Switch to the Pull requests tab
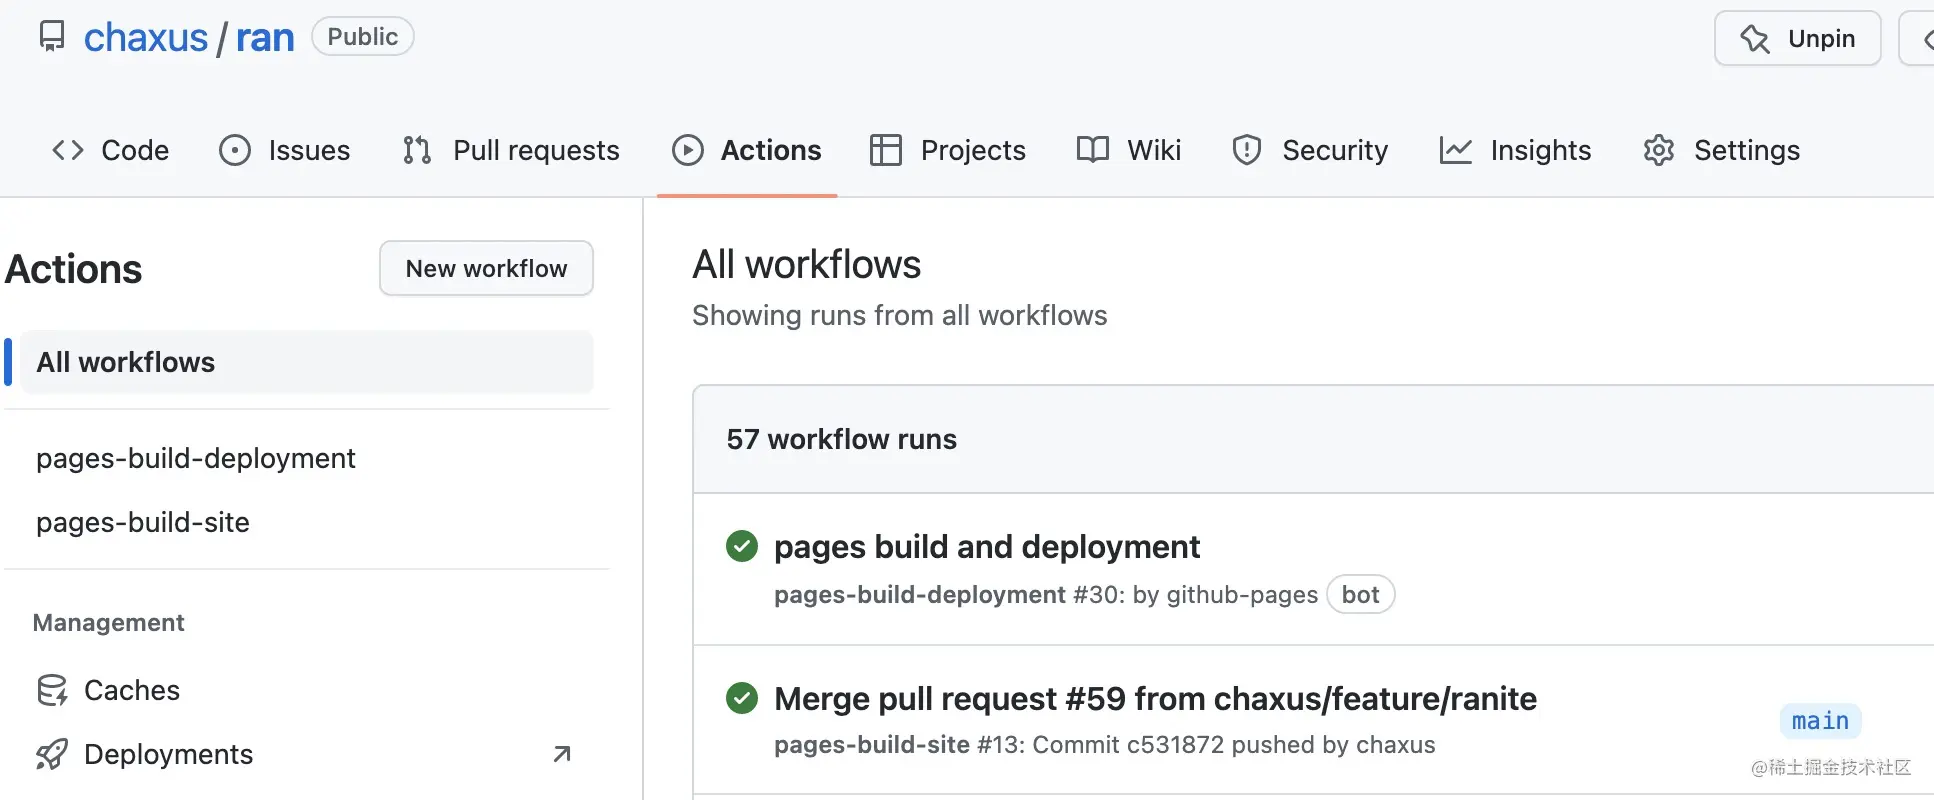 (511, 150)
